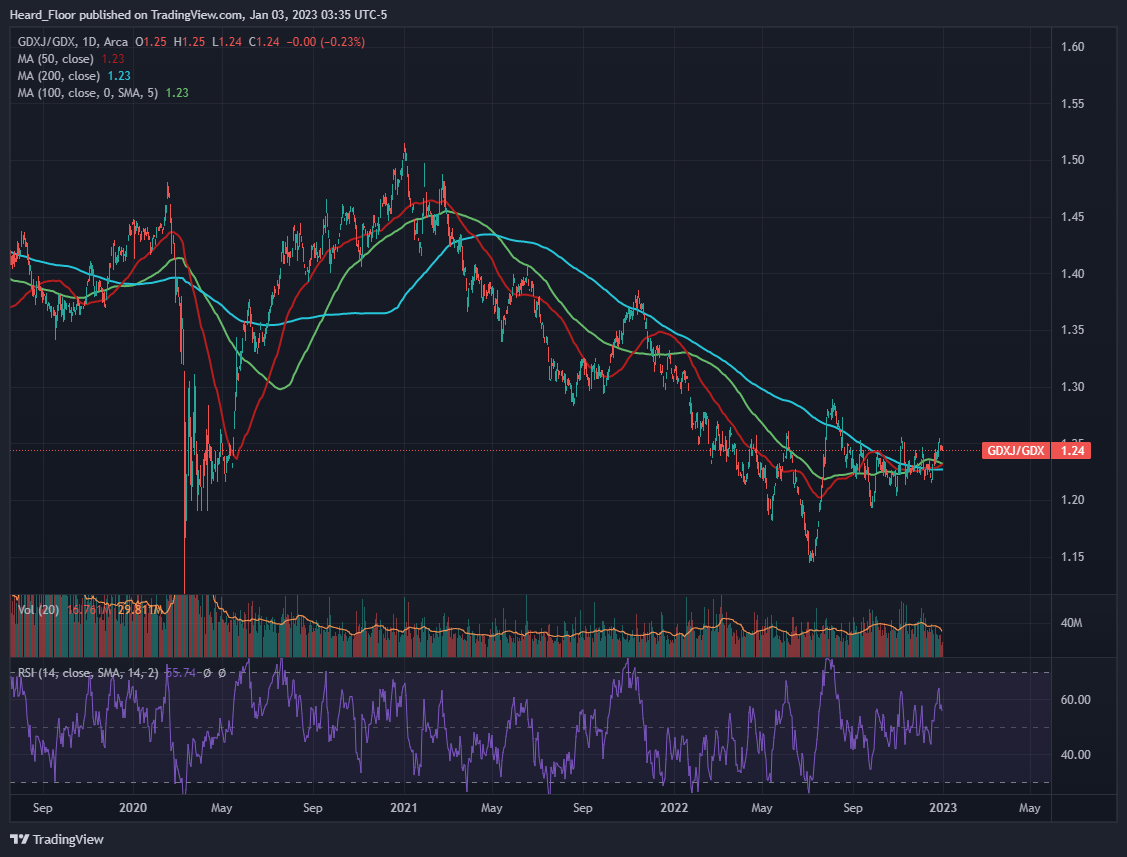1127x857 pixels.
Task: Click the 1.40 price axis label
Action: click(x=1072, y=273)
